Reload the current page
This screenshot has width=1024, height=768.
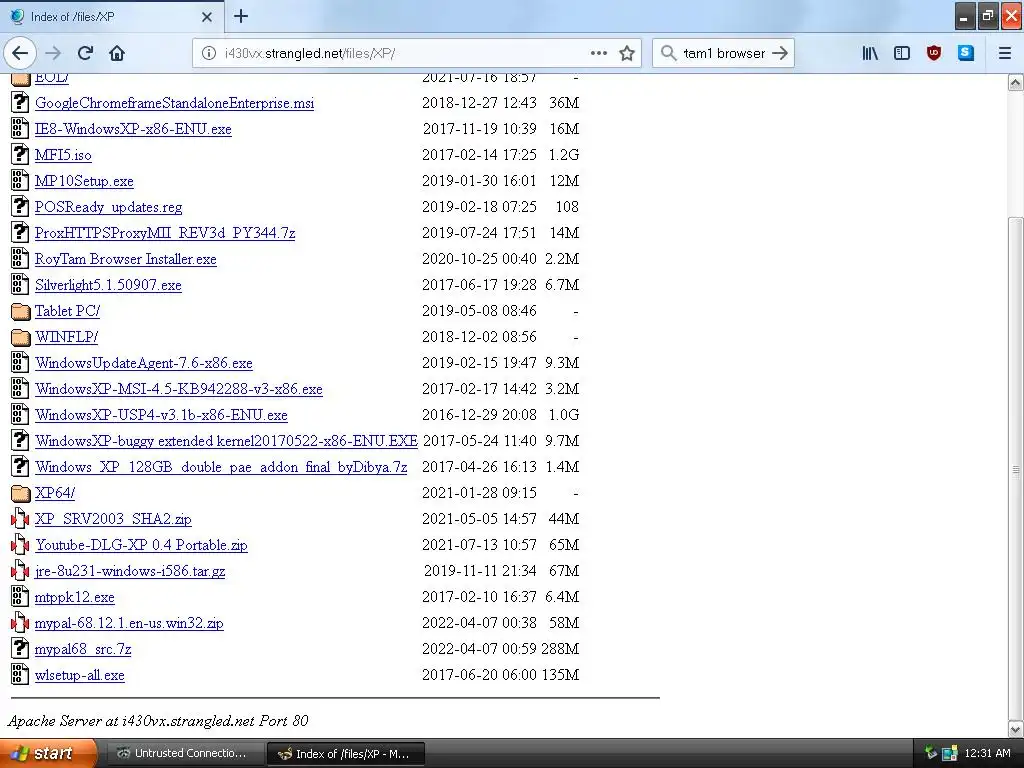pyautogui.click(x=85, y=53)
